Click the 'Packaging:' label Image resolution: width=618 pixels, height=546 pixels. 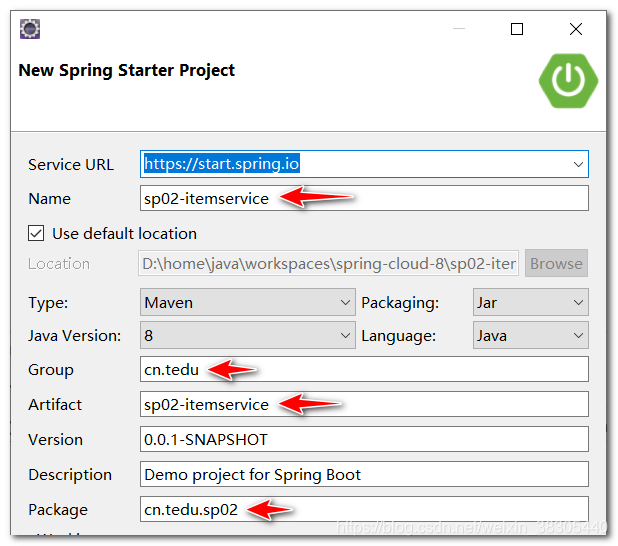click(x=400, y=303)
